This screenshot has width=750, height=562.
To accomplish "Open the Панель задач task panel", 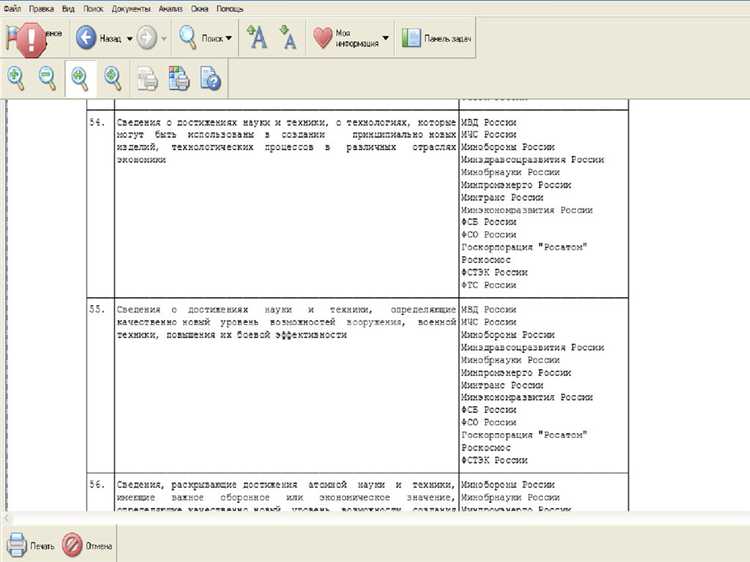I will pyautogui.click(x=436, y=38).
